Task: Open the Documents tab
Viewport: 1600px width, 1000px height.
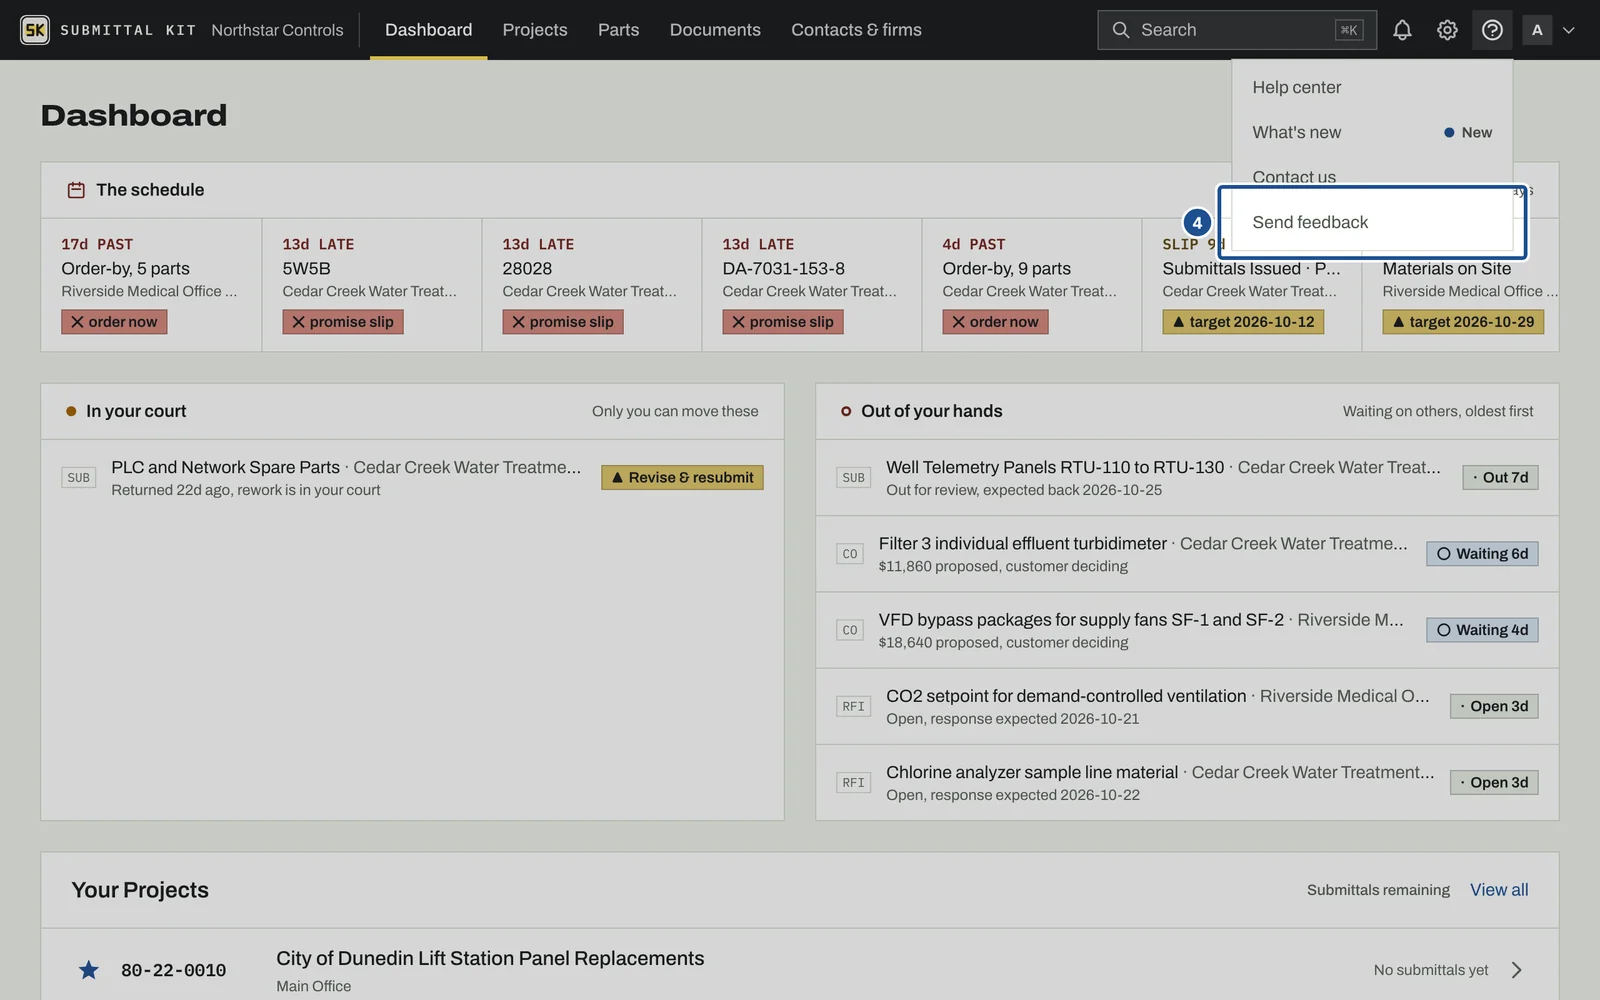Action: click(715, 30)
